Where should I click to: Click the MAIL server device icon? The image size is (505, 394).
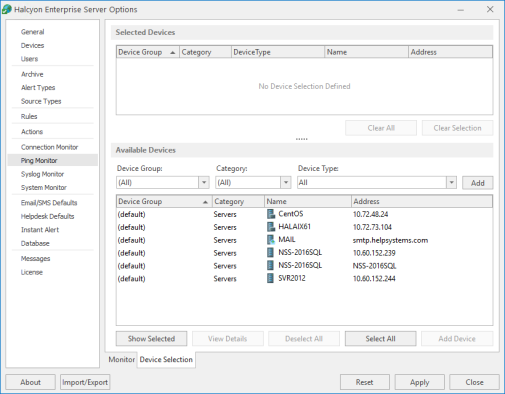[x=271, y=240]
